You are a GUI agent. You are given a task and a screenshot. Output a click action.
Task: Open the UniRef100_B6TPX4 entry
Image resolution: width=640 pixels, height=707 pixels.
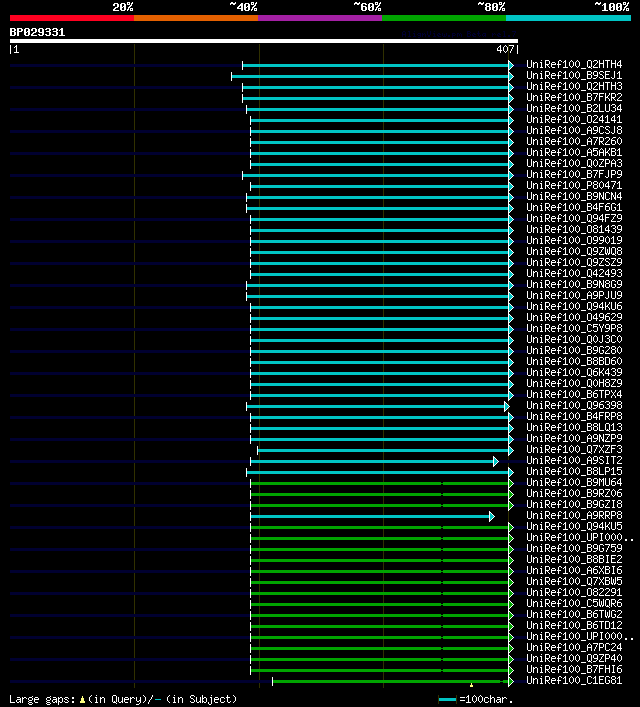[574, 394]
